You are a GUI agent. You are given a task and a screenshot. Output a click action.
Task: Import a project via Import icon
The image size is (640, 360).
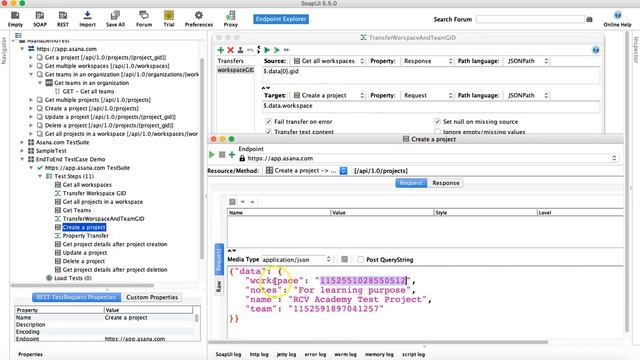[x=87, y=19]
